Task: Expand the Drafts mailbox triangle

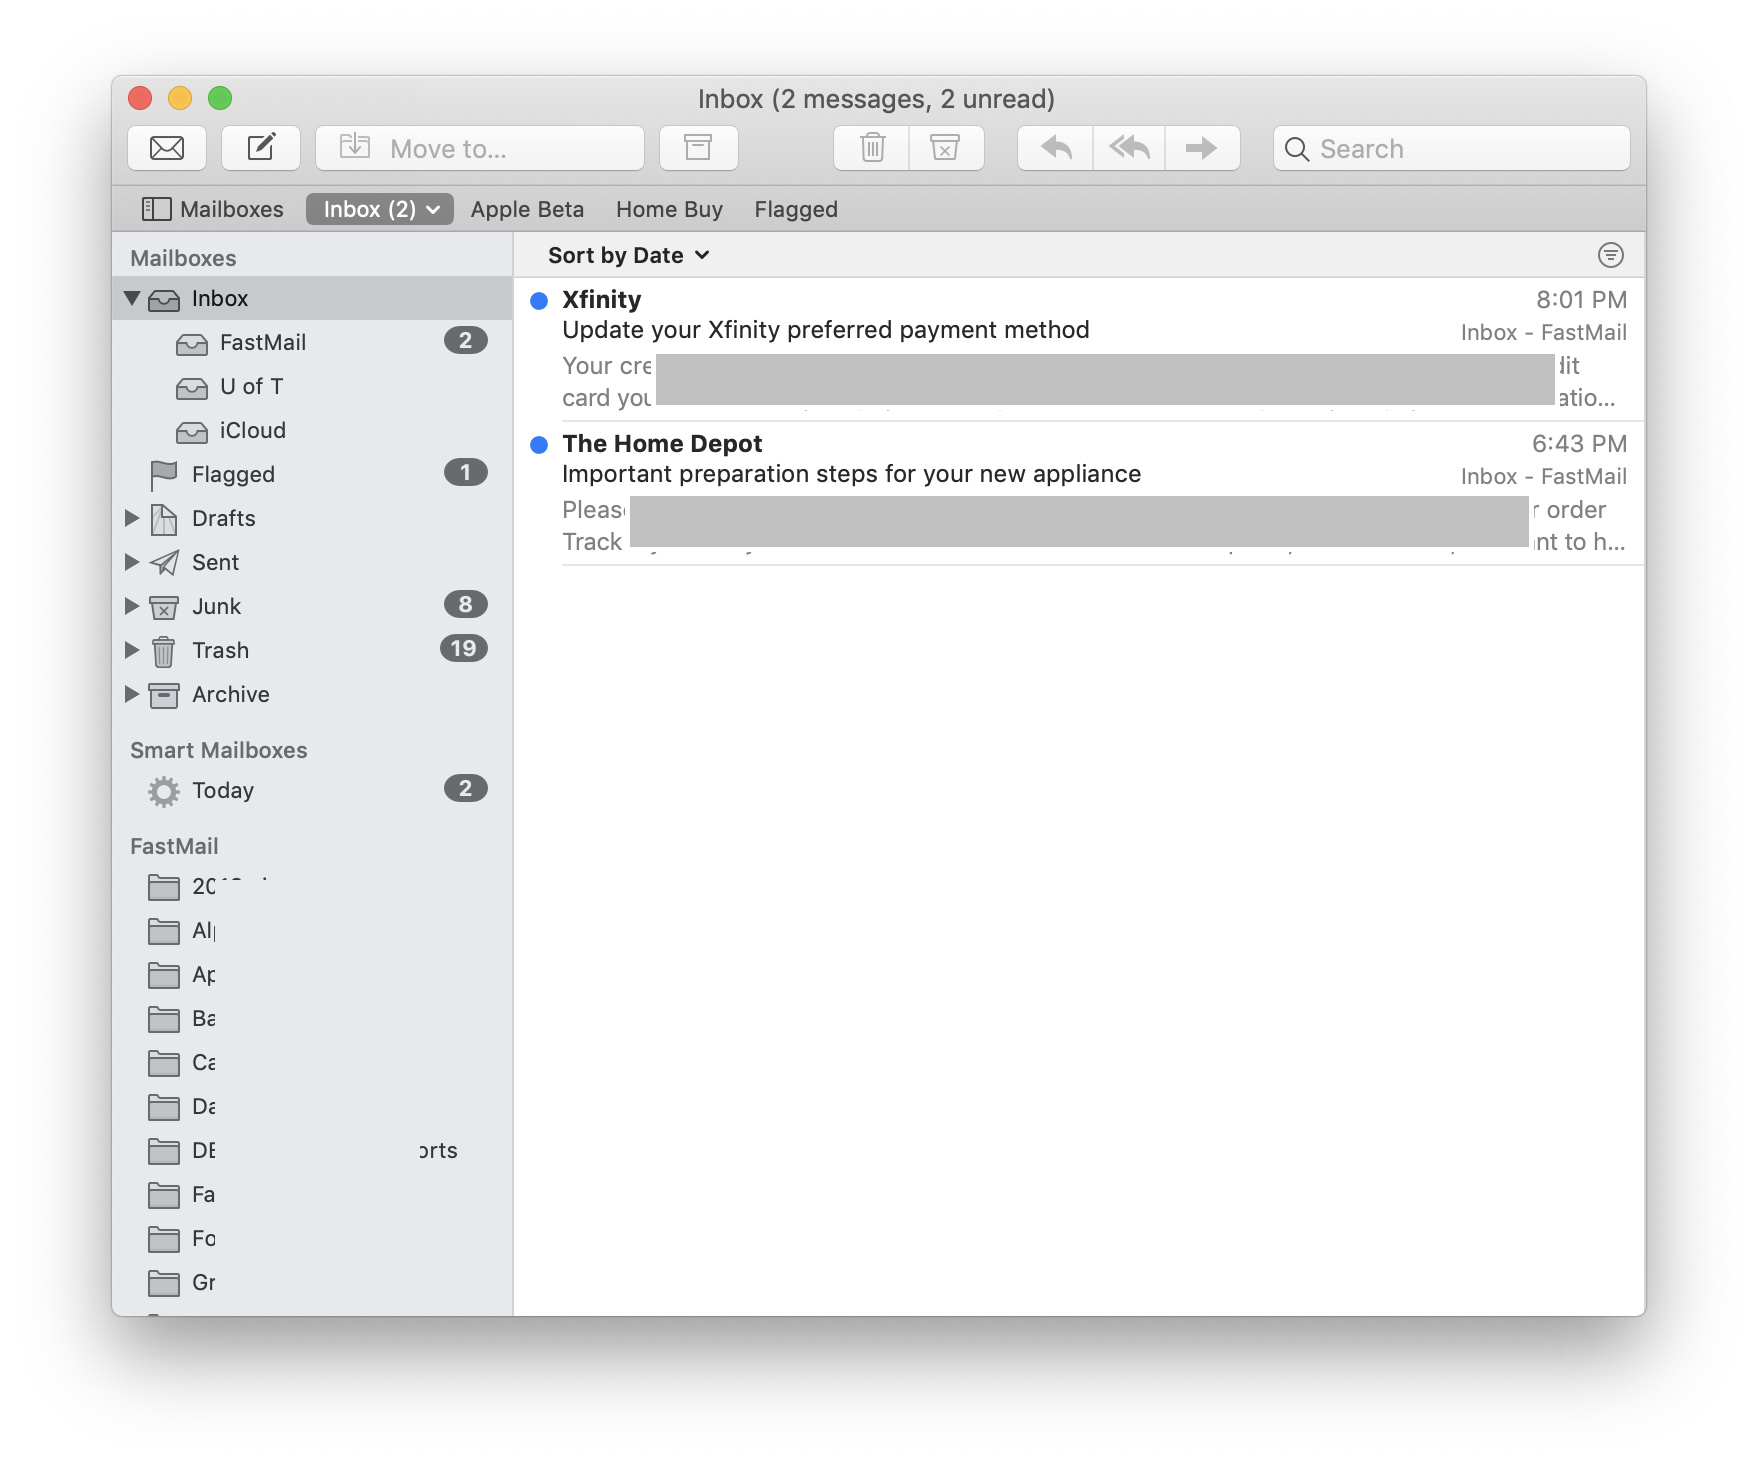Action: click(x=132, y=518)
